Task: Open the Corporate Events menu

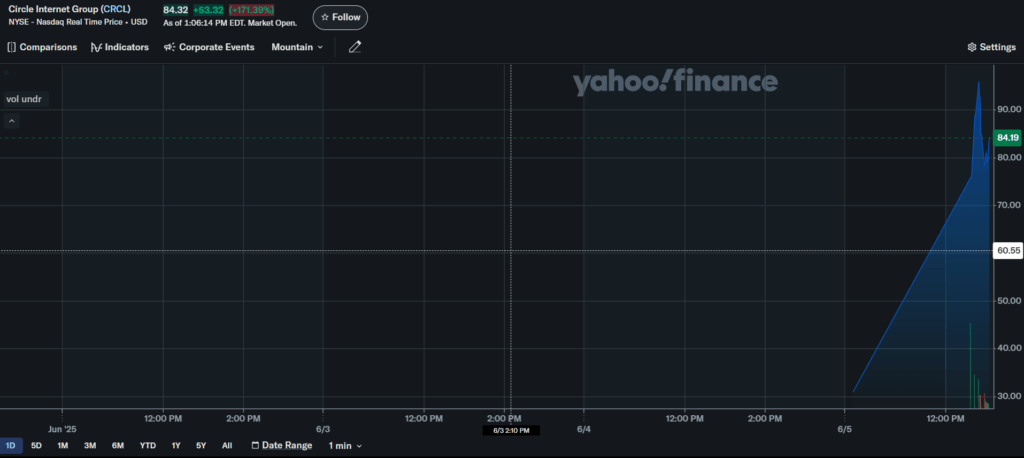Action: tap(209, 47)
